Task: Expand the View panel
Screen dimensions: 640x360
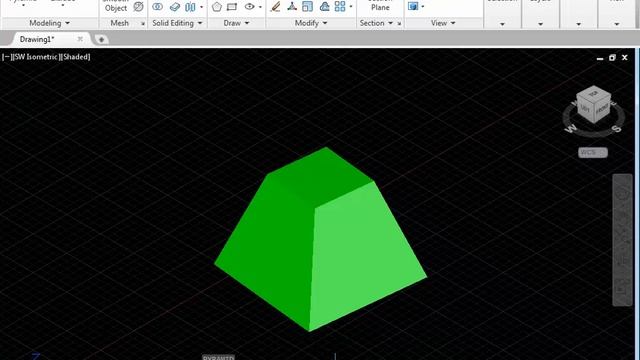Action: coord(443,23)
